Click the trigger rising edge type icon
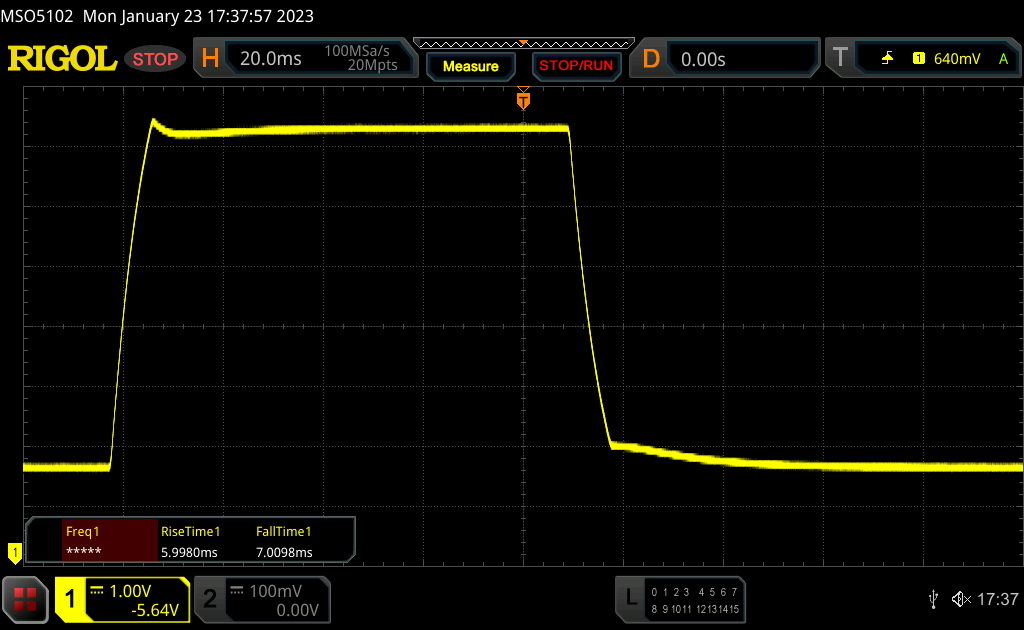Image resolution: width=1024 pixels, height=630 pixels. 887,59
